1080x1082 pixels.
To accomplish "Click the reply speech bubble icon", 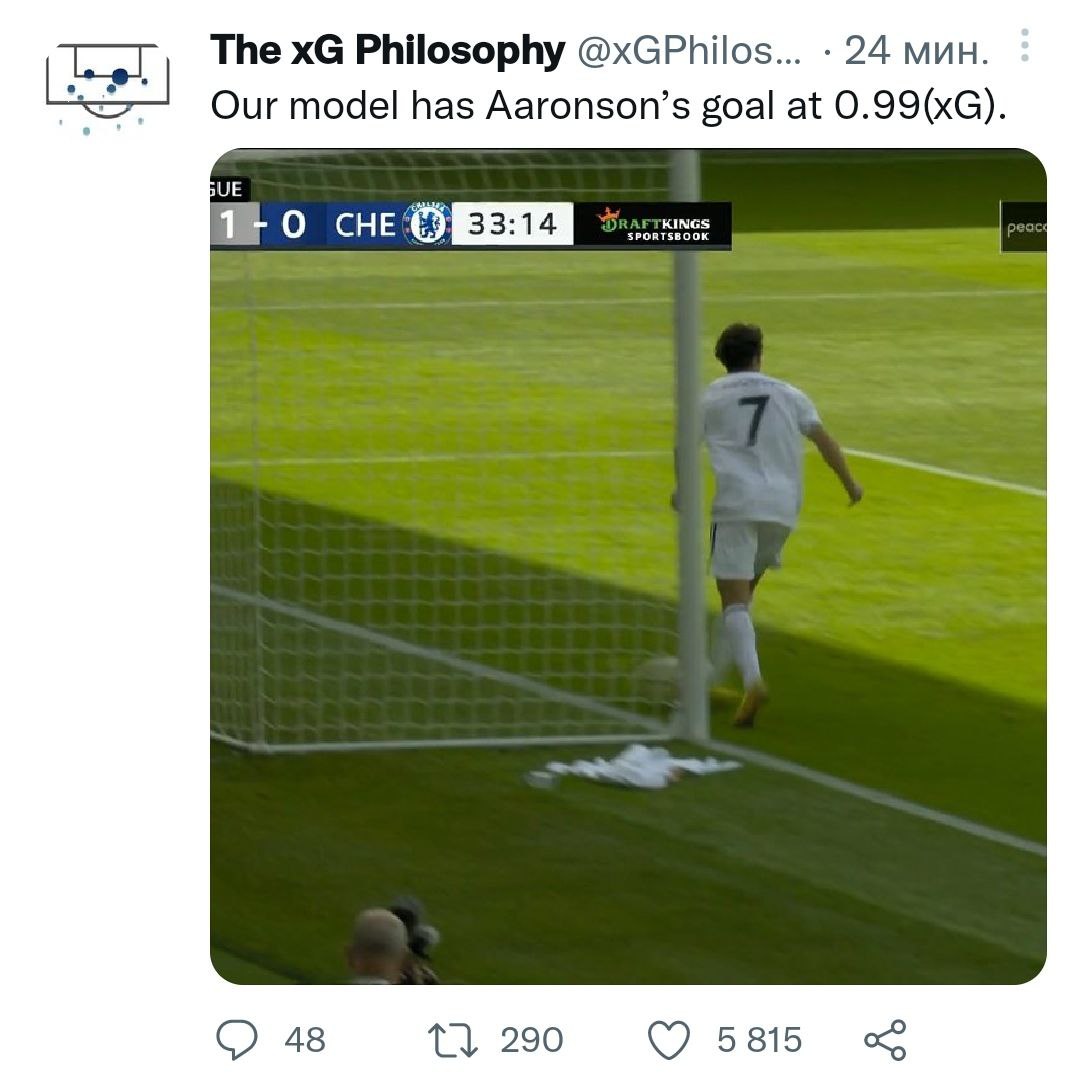I will [237, 1040].
